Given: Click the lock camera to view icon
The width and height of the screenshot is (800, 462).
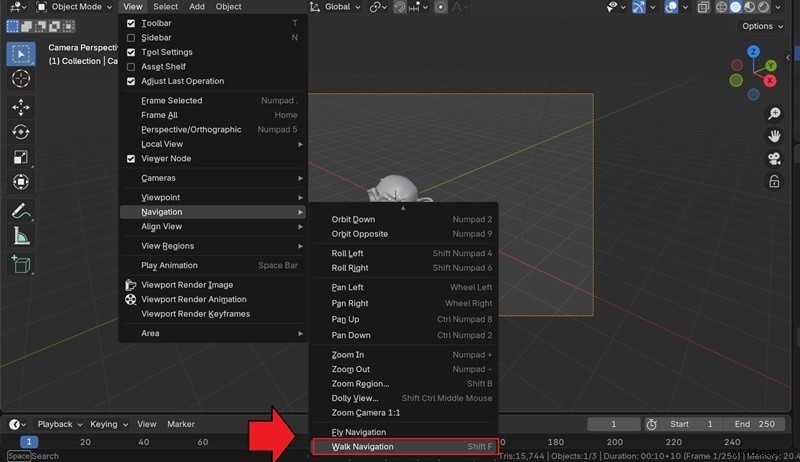Looking at the screenshot, I should (x=774, y=181).
